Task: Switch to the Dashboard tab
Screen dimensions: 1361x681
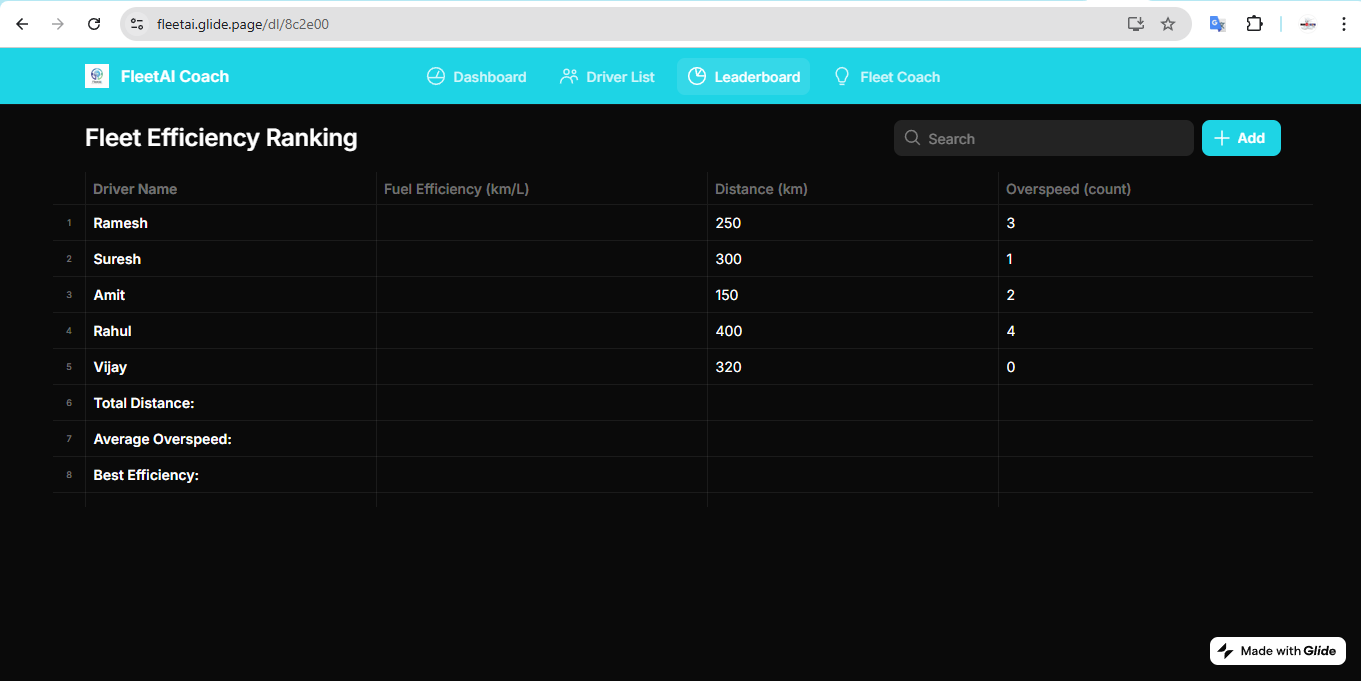Action: 476,76
